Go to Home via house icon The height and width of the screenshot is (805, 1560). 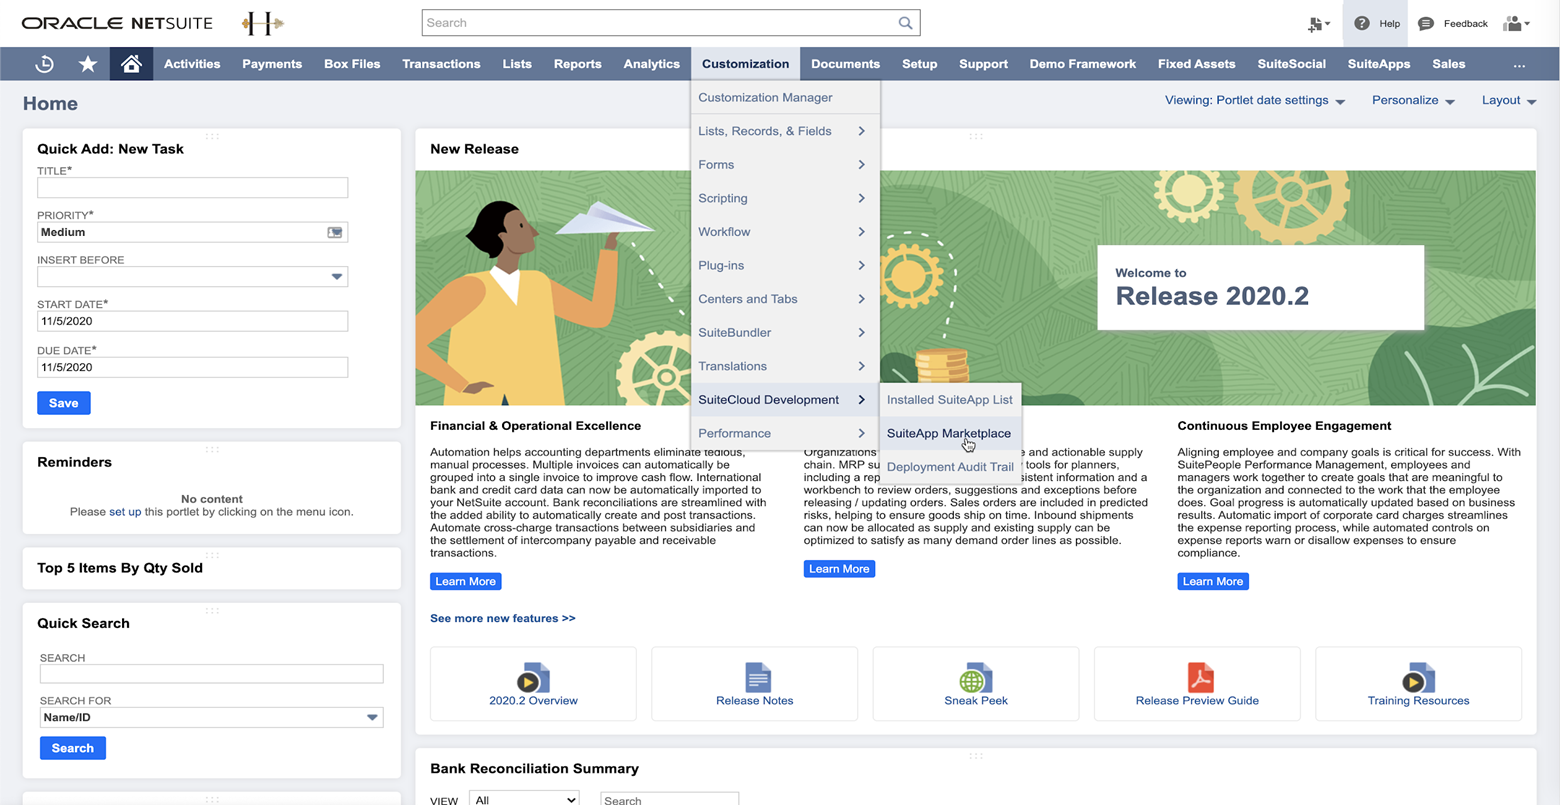pyautogui.click(x=131, y=64)
